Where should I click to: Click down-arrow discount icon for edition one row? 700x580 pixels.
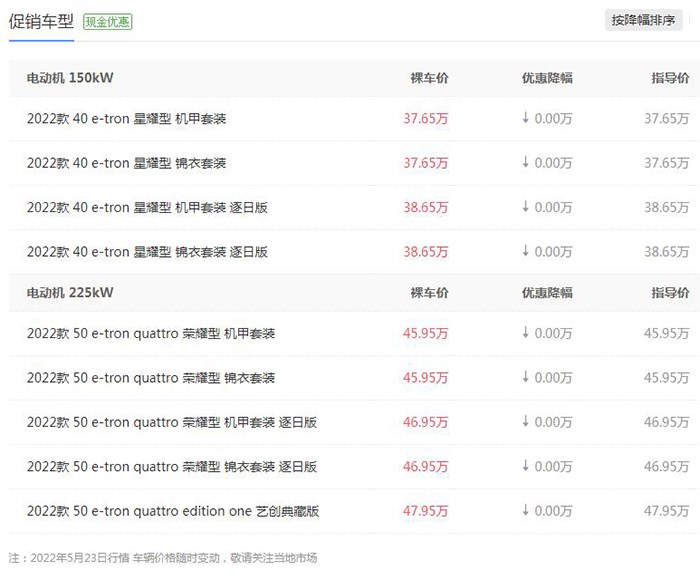point(525,511)
